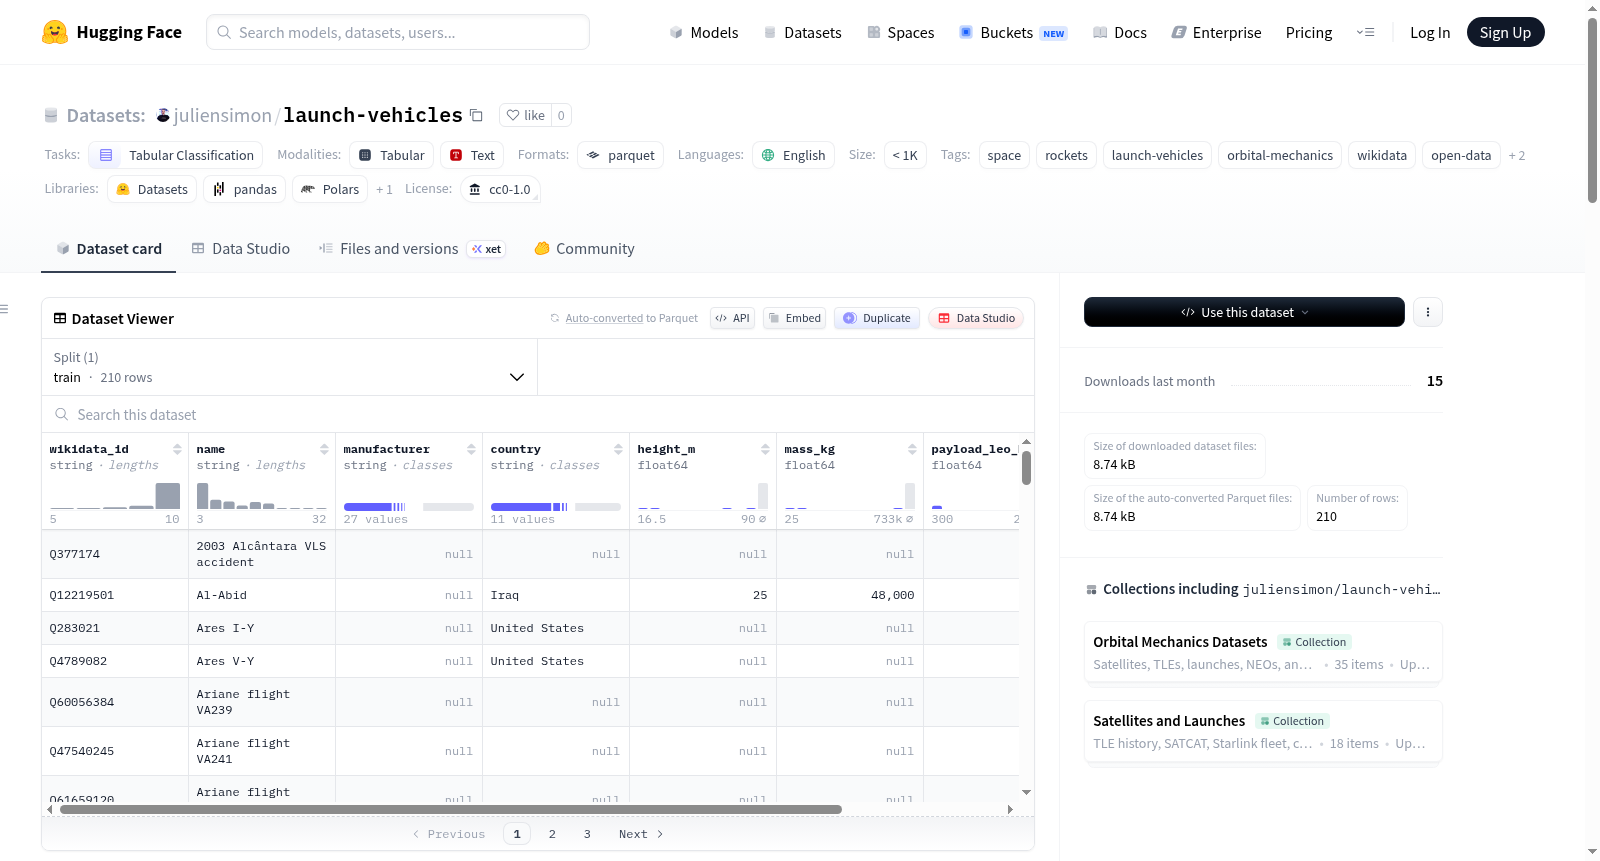Open the Models navigation item
This screenshot has height=861, width=1600.
click(x=704, y=32)
